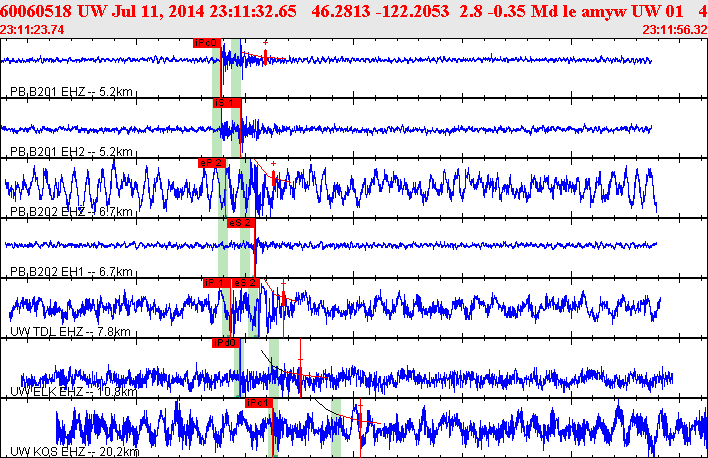The image size is (708, 458).
Task: Click the event header line starting 60060518 UW
Action: point(350,10)
